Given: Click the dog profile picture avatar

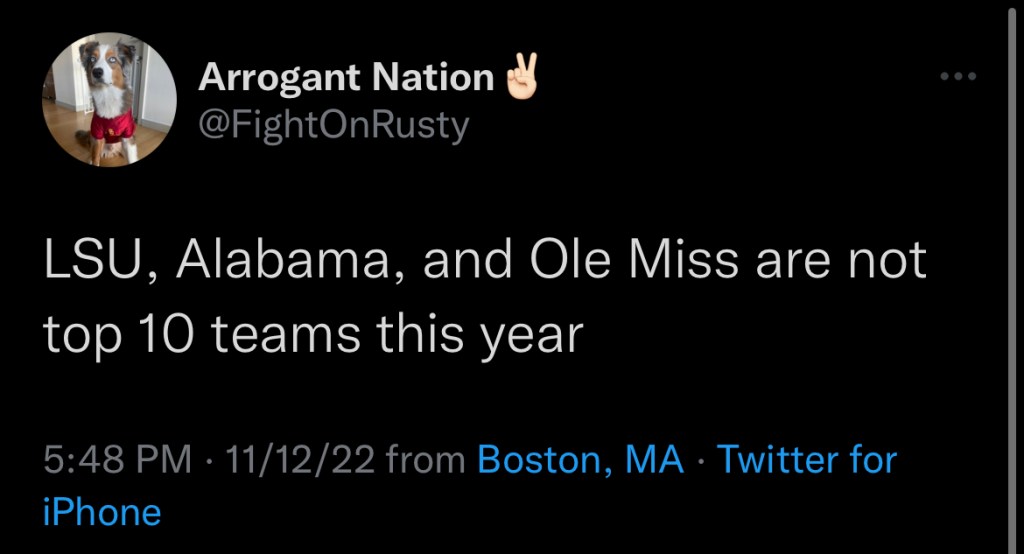Looking at the screenshot, I should click(109, 100).
